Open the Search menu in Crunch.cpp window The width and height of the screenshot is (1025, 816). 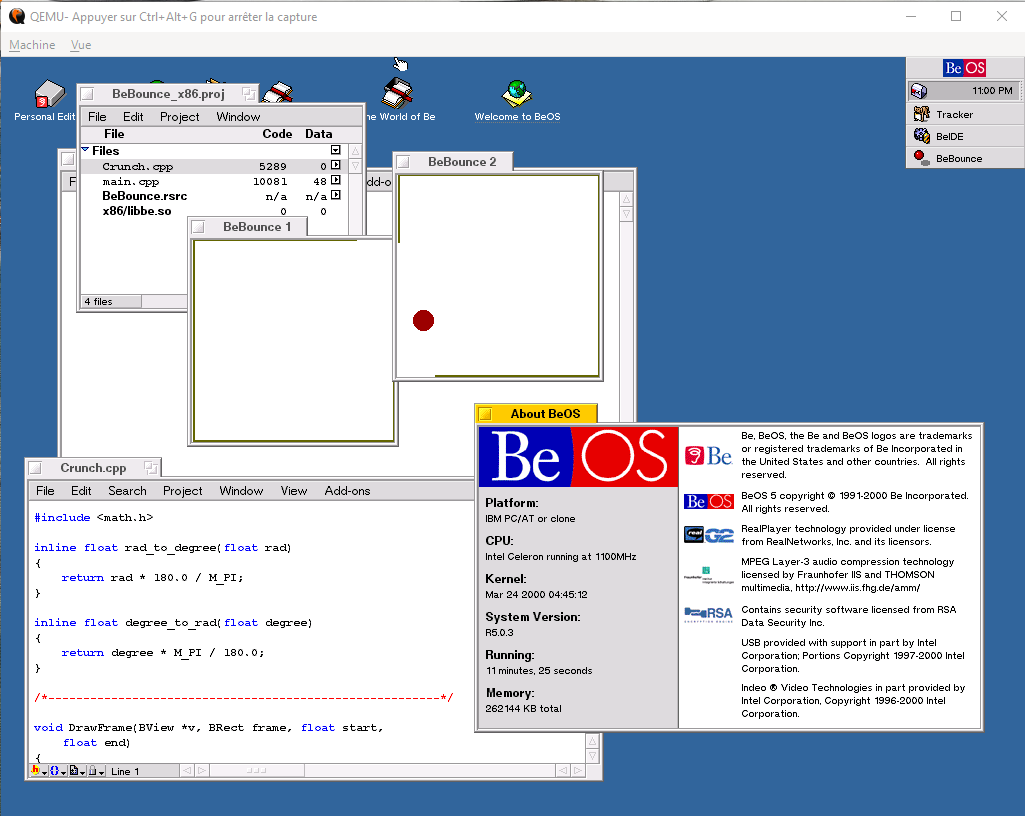127,490
